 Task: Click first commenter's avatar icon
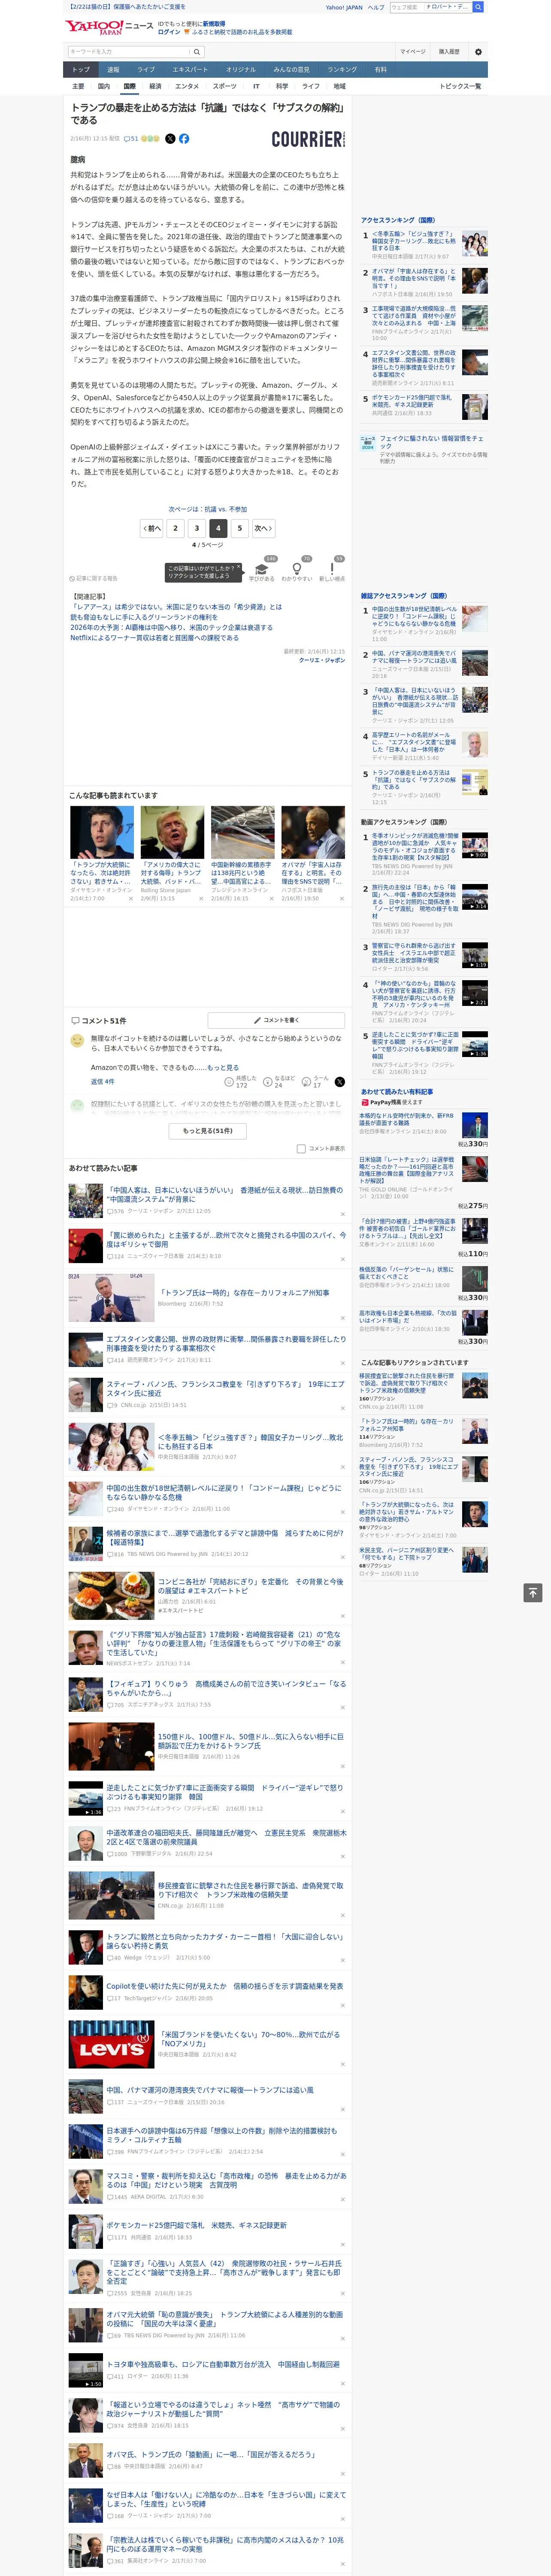pos(77,1041)
